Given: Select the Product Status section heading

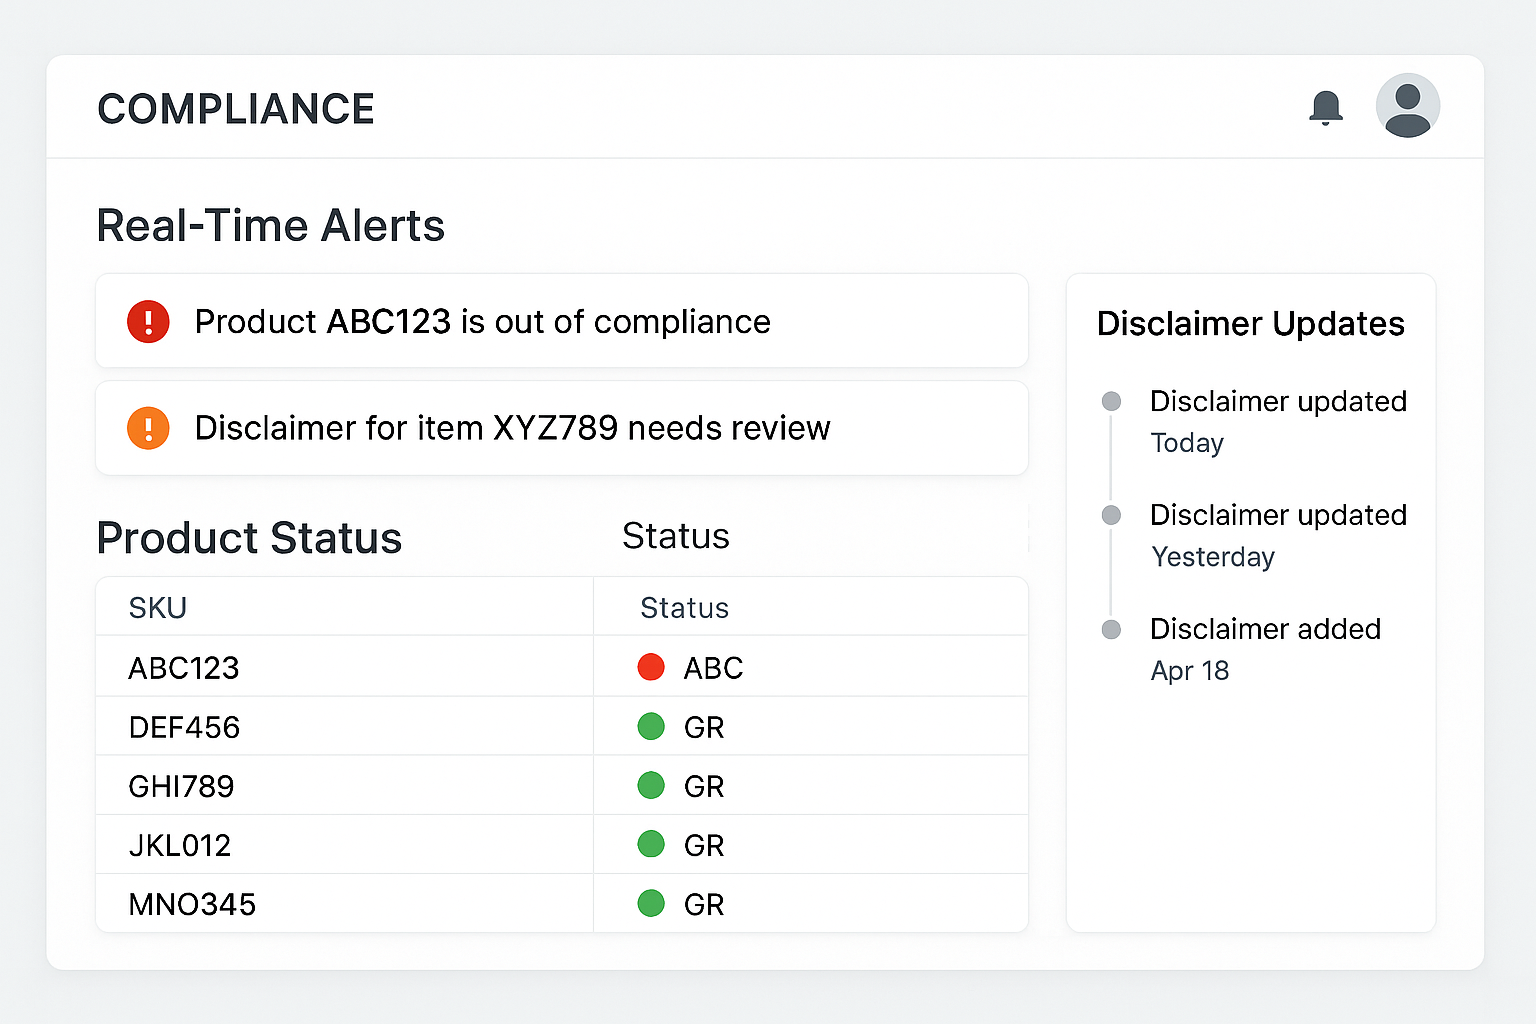Looking at the screenshot, I should [249, 538].
